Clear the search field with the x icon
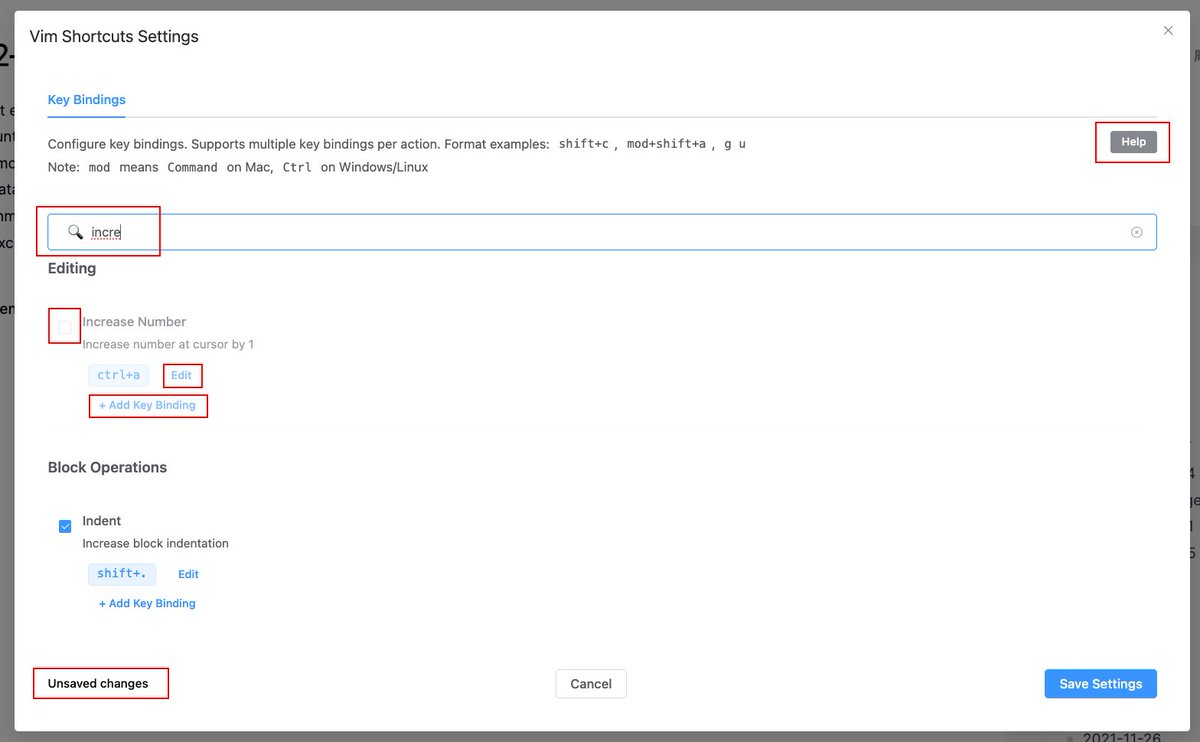1200x742 pixels. 1136,232
